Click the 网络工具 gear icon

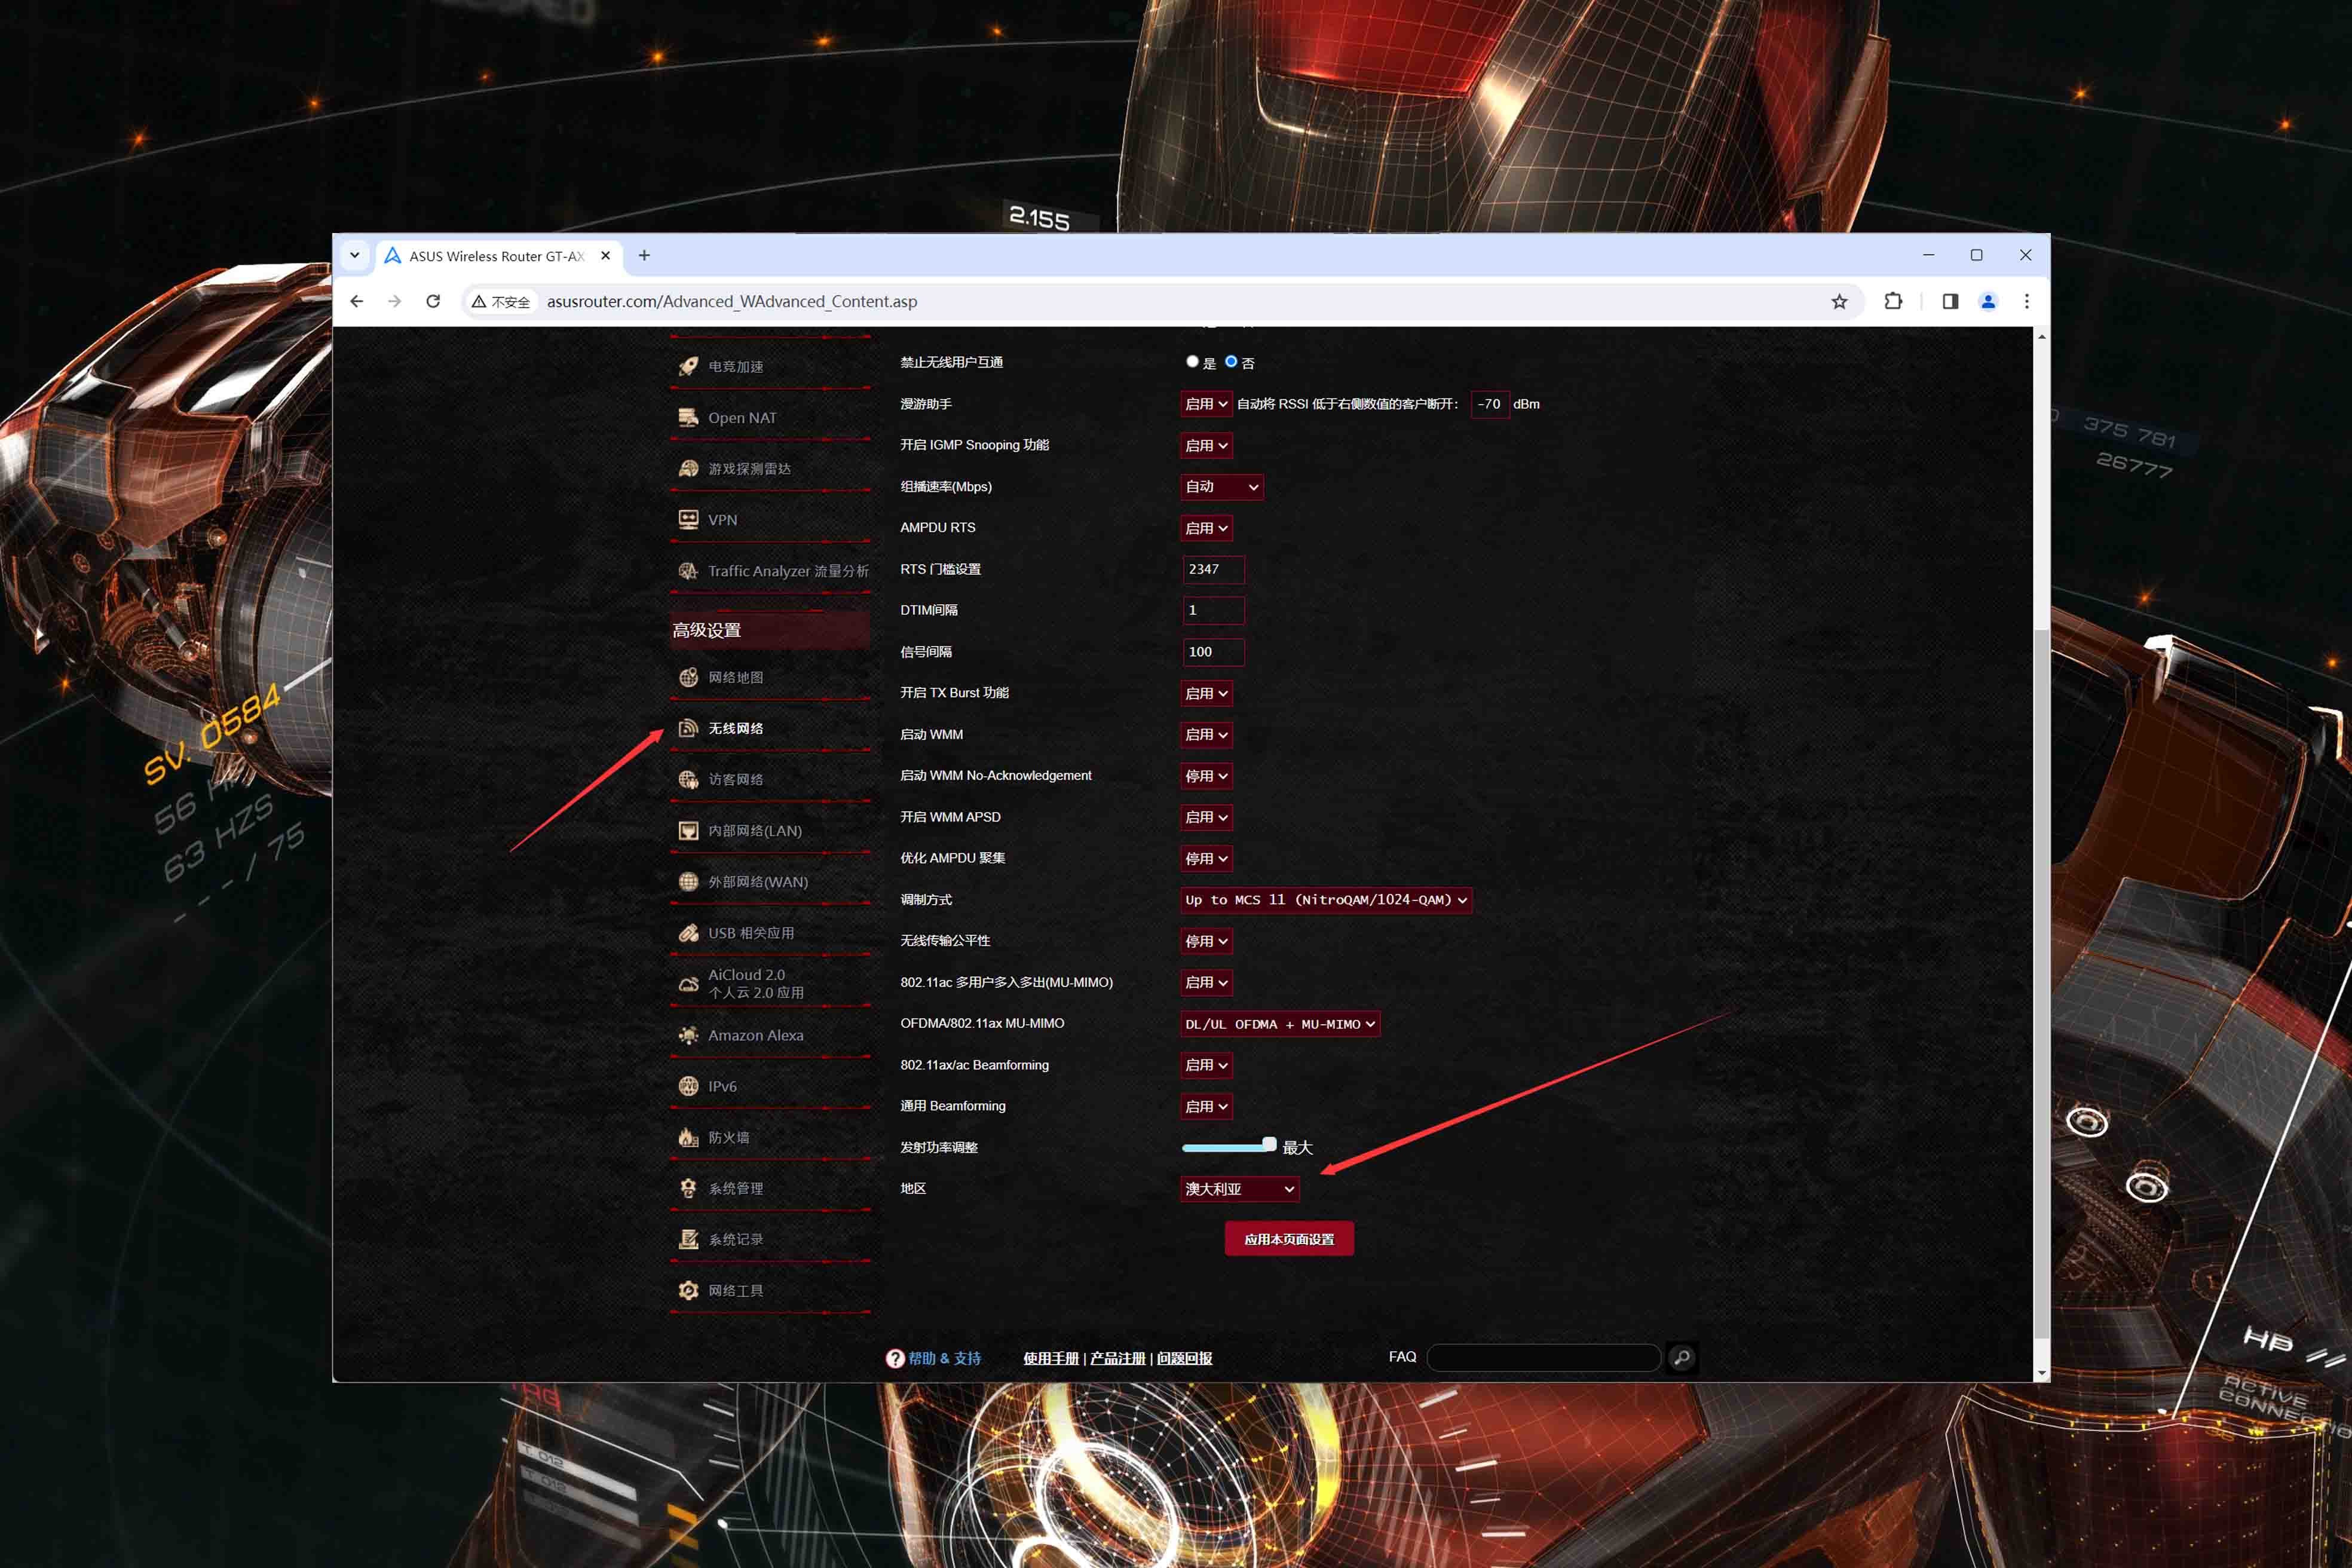[x=688, y=1291]
